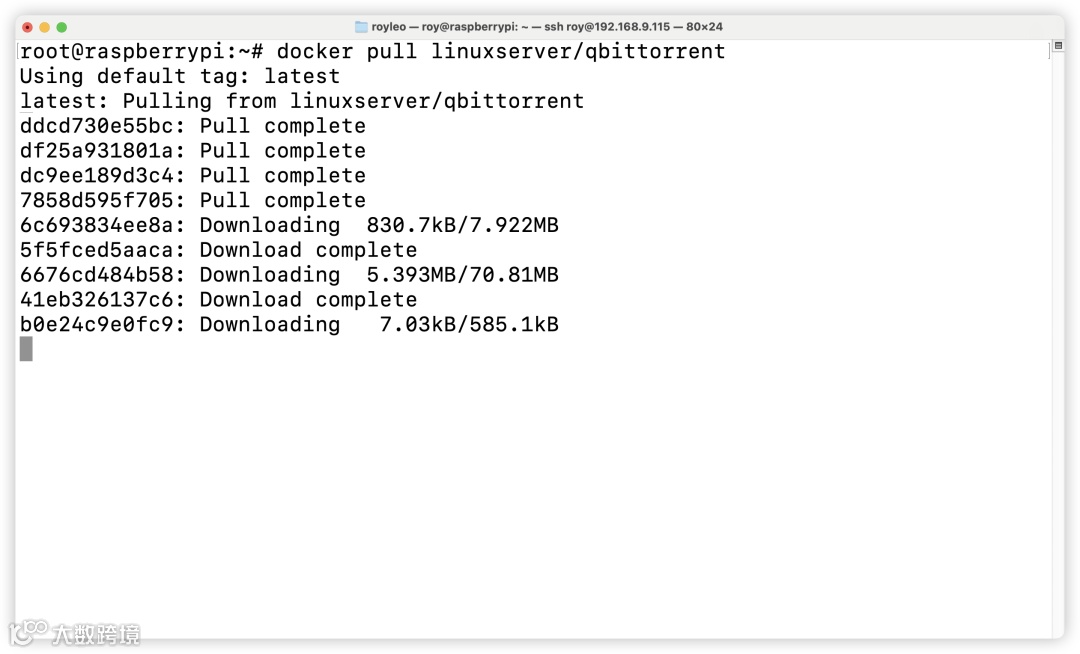Click the 'Using default tag: latest' line
1080x654 pixels.
180,76
